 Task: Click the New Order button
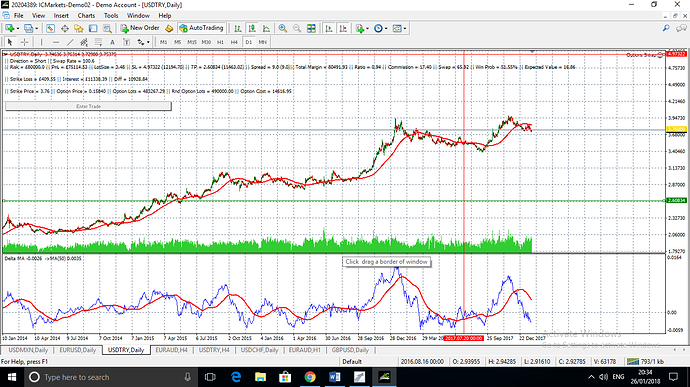pos(140,28)
